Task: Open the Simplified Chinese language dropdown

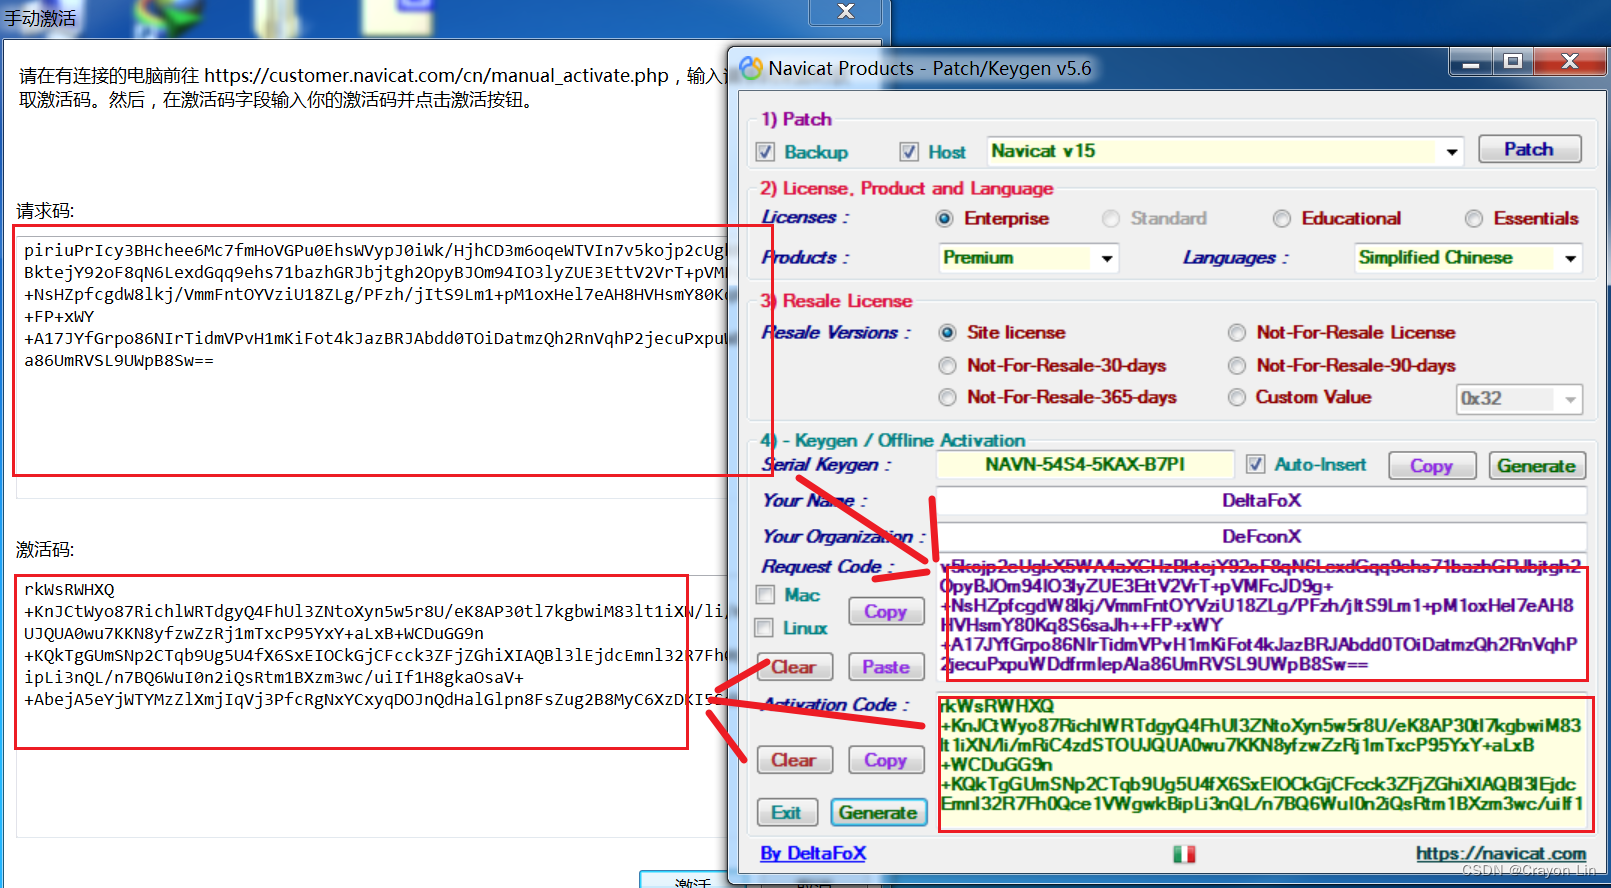Action: click(x=1570, y=258)
